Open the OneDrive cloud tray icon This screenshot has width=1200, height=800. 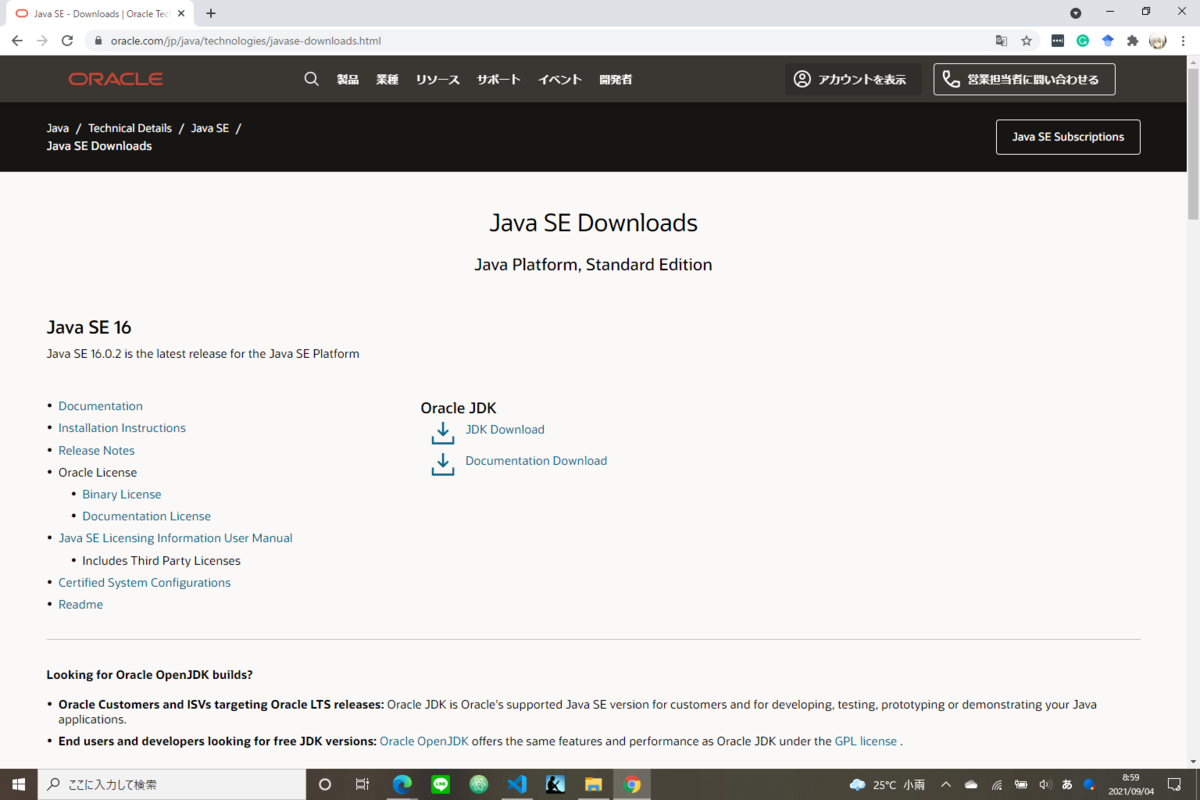pyautogui.click(x=971, y=785)
